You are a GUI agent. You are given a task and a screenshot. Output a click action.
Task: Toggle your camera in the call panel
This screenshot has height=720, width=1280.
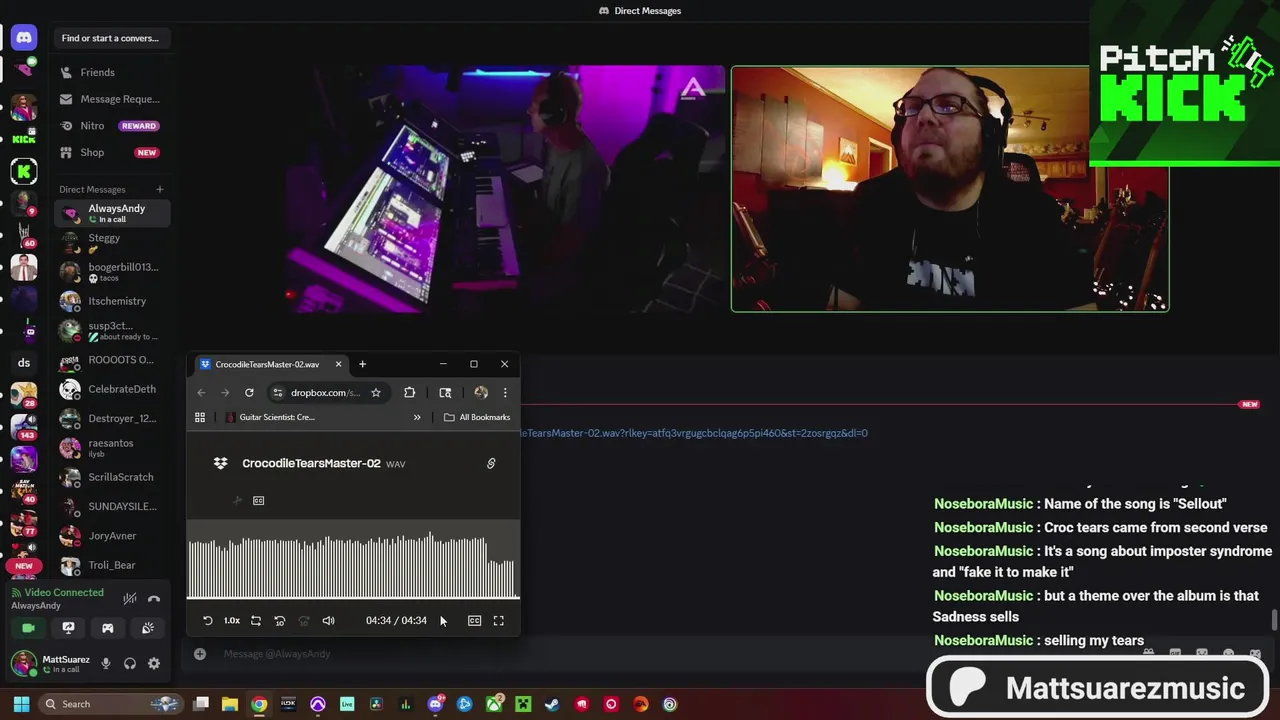(28, 628)
